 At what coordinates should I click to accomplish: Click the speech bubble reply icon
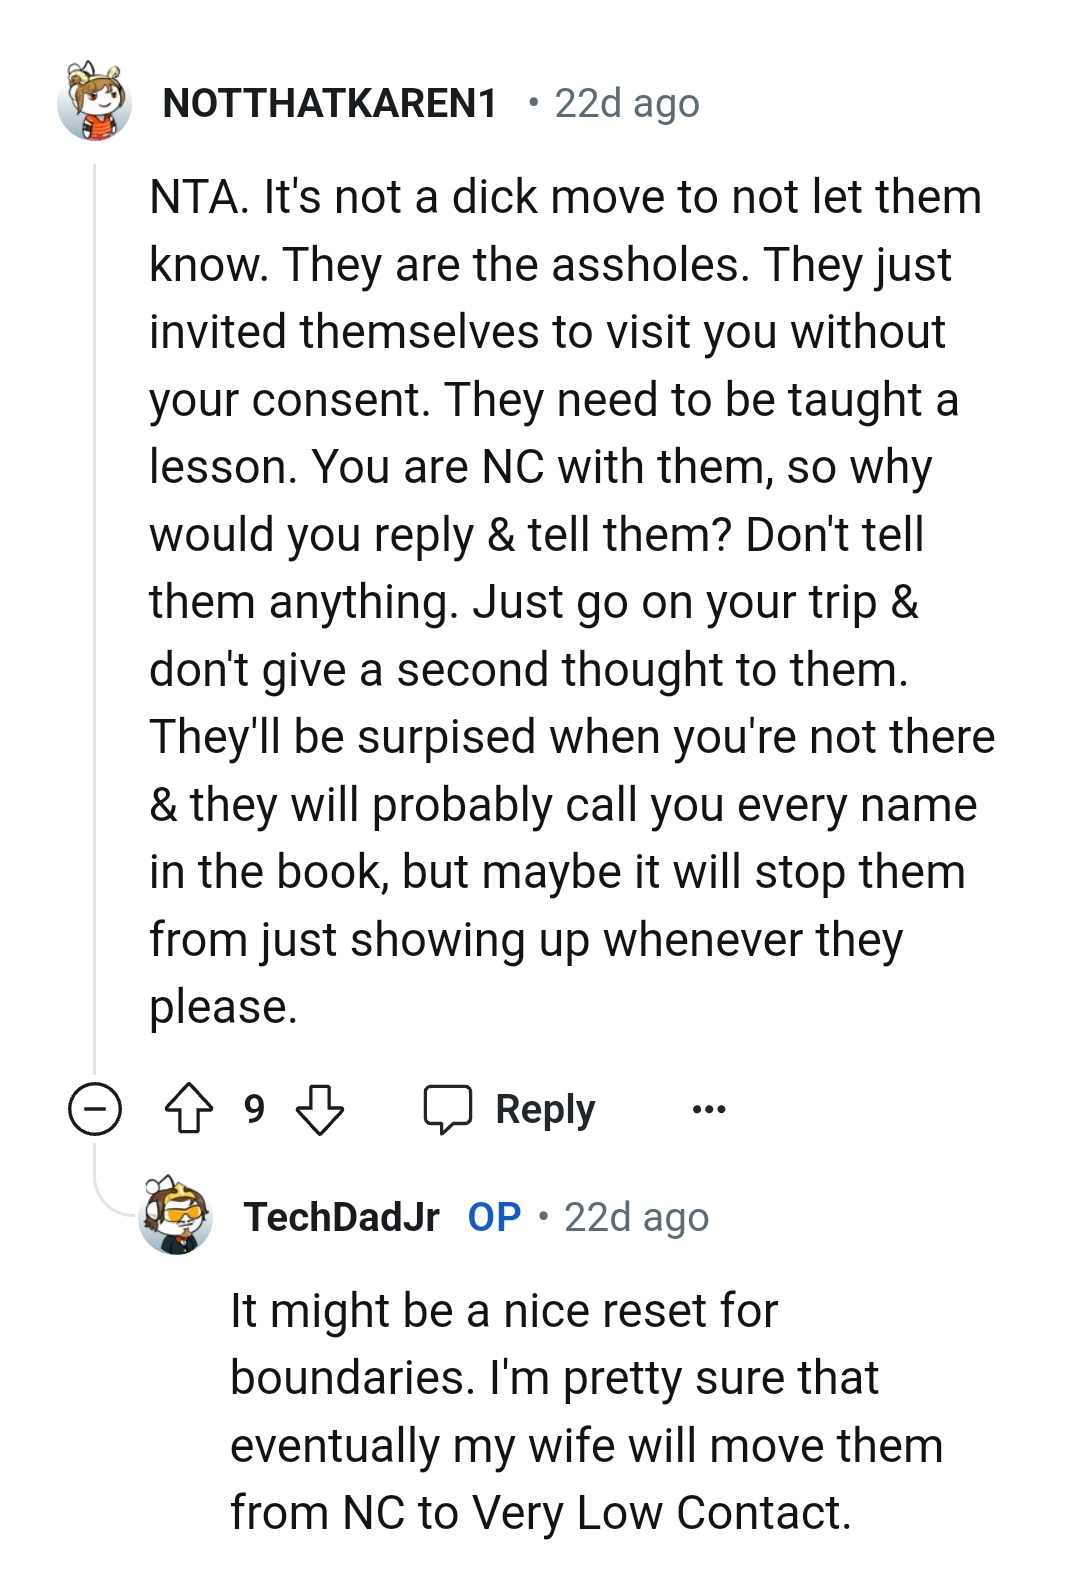[x=447, y=1109]
